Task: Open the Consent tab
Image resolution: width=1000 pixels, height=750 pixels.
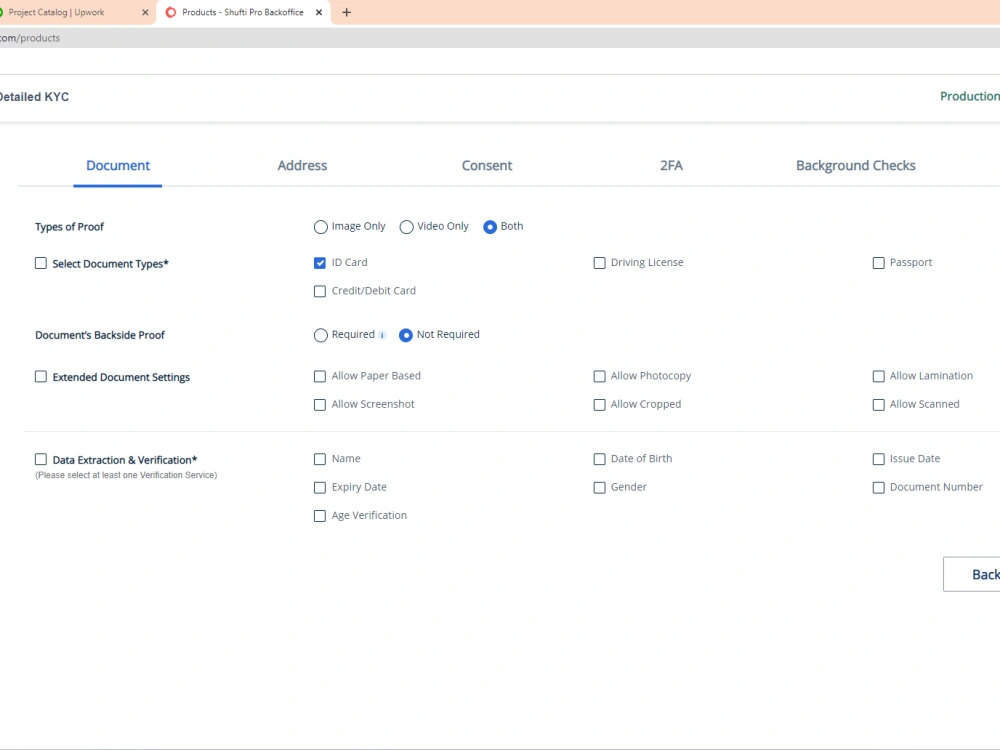Action: 487,165
